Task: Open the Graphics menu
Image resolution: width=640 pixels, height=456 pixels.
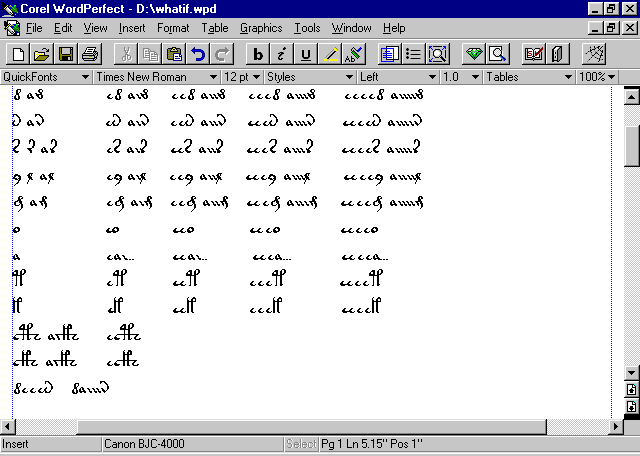Action: point(260,28)
